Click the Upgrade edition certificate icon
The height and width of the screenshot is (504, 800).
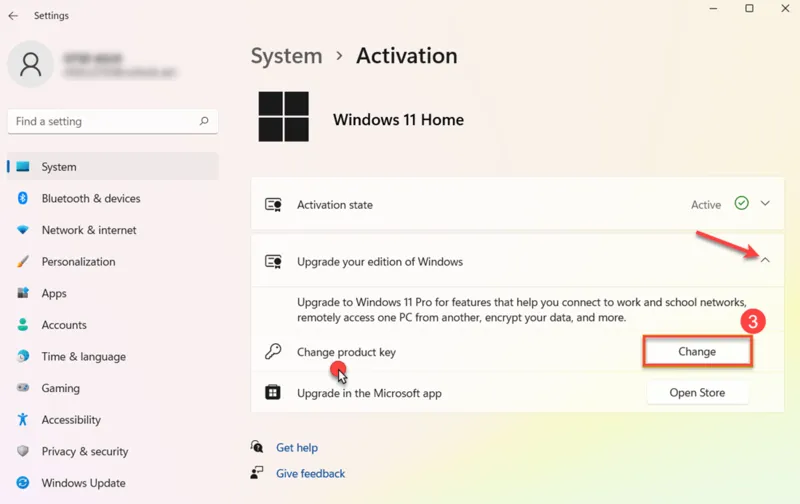(273, 262)
